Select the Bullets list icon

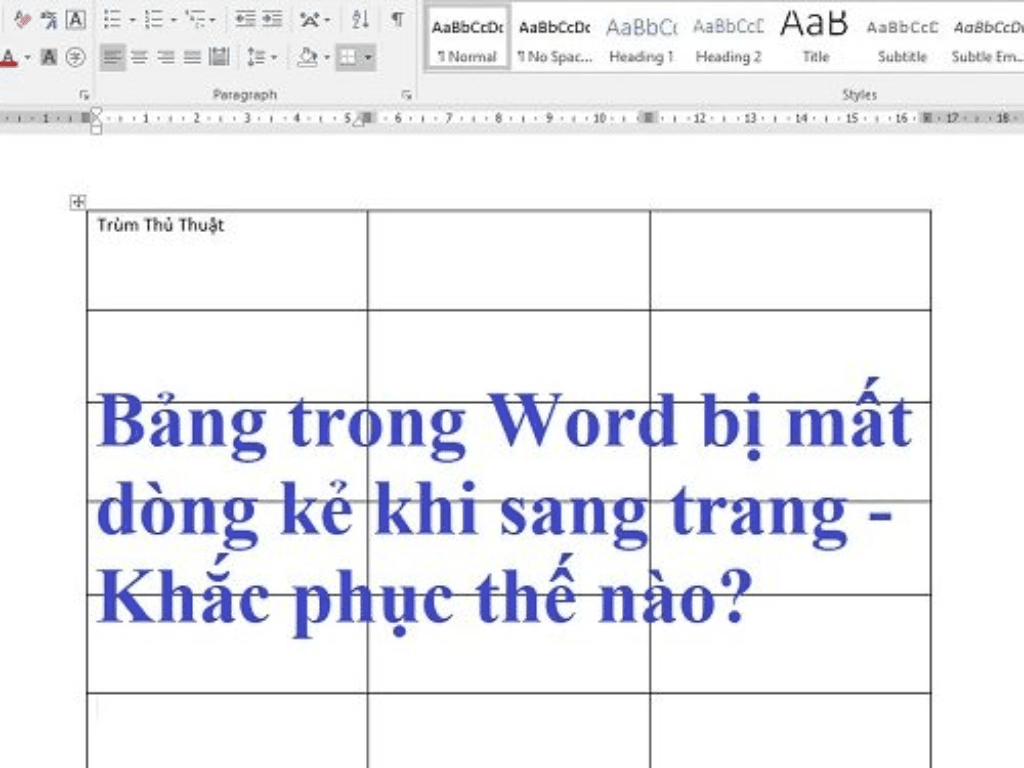(x=114, y=18)
